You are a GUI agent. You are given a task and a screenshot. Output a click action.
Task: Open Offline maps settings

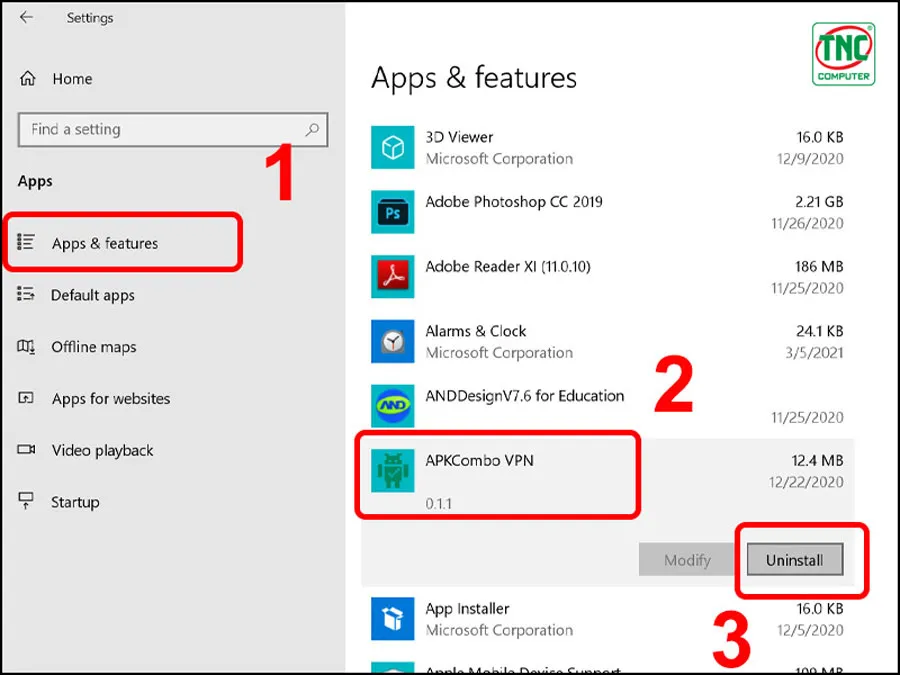(94, 347)
